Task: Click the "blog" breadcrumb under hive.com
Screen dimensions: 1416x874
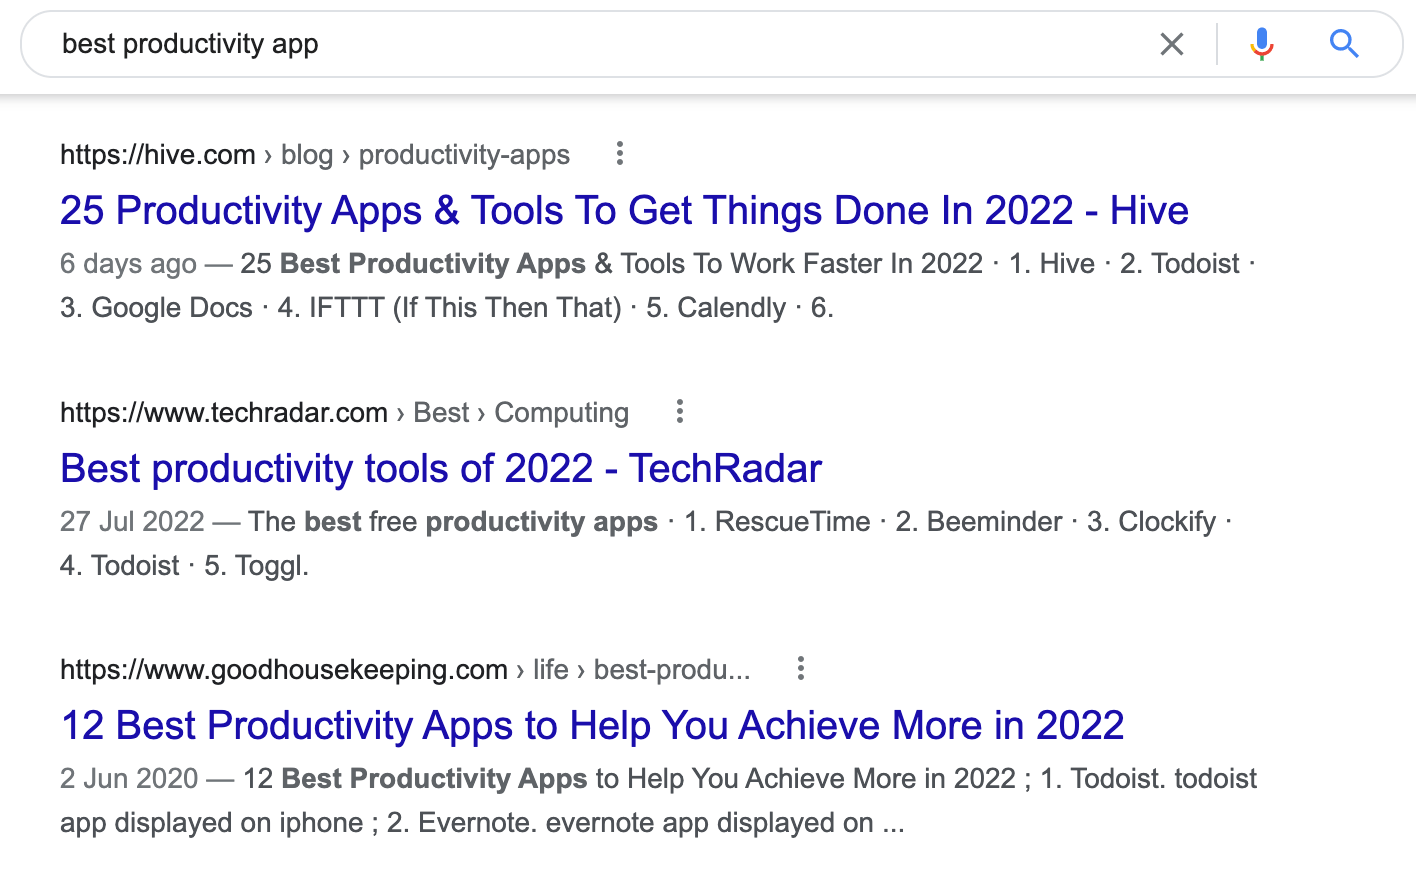Action: [x=306, y=154]
